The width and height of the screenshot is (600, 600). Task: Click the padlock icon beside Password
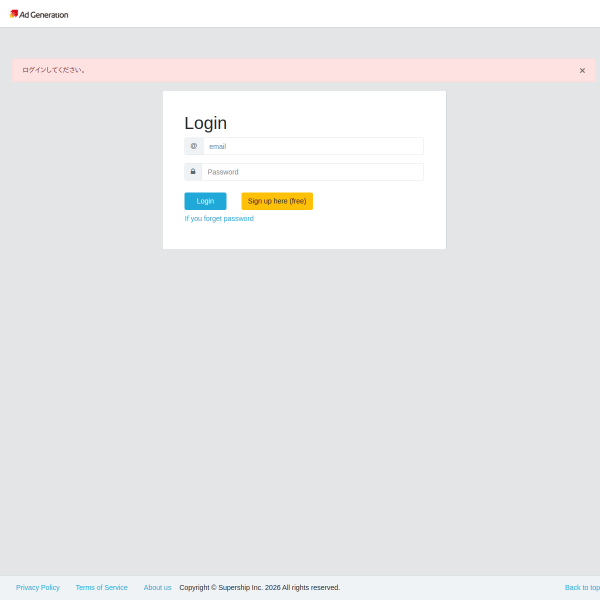(x=193, y=172)
